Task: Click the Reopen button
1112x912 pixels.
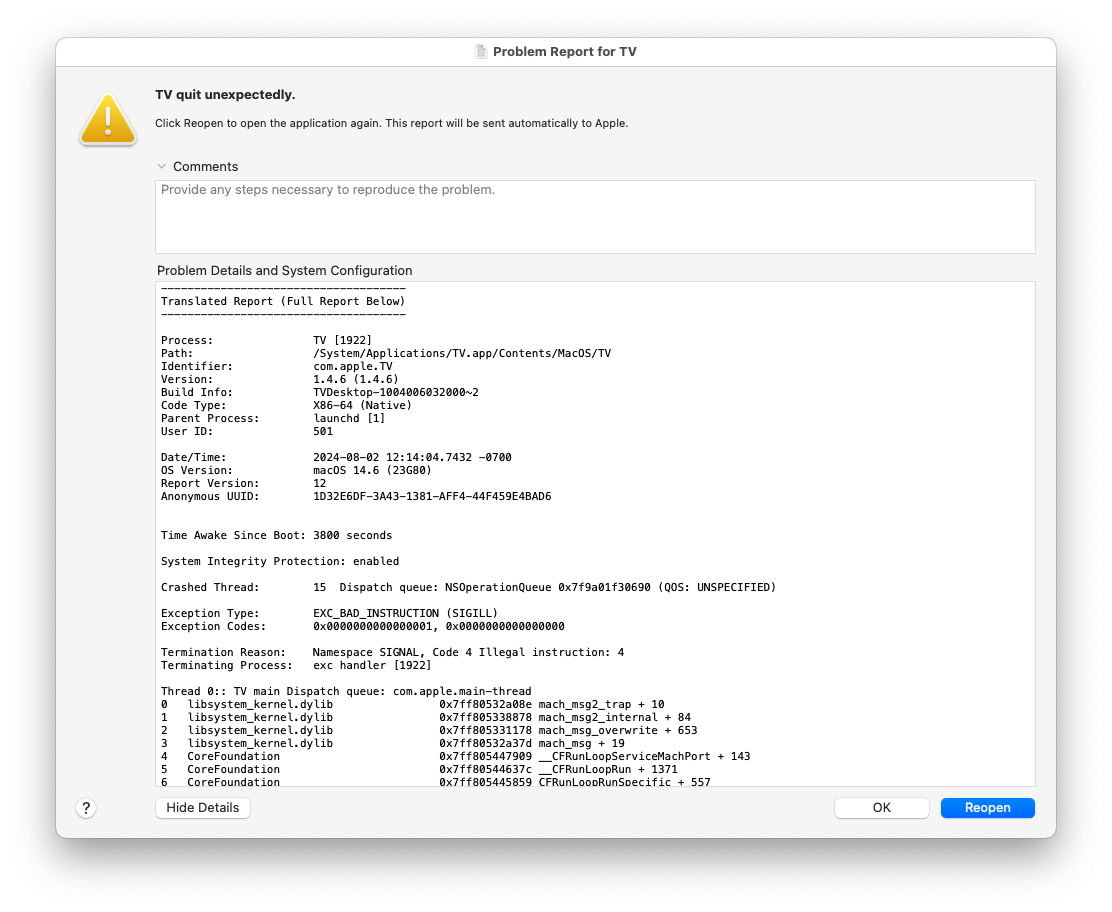Action: pyautogui.click(x=987, y=808)
